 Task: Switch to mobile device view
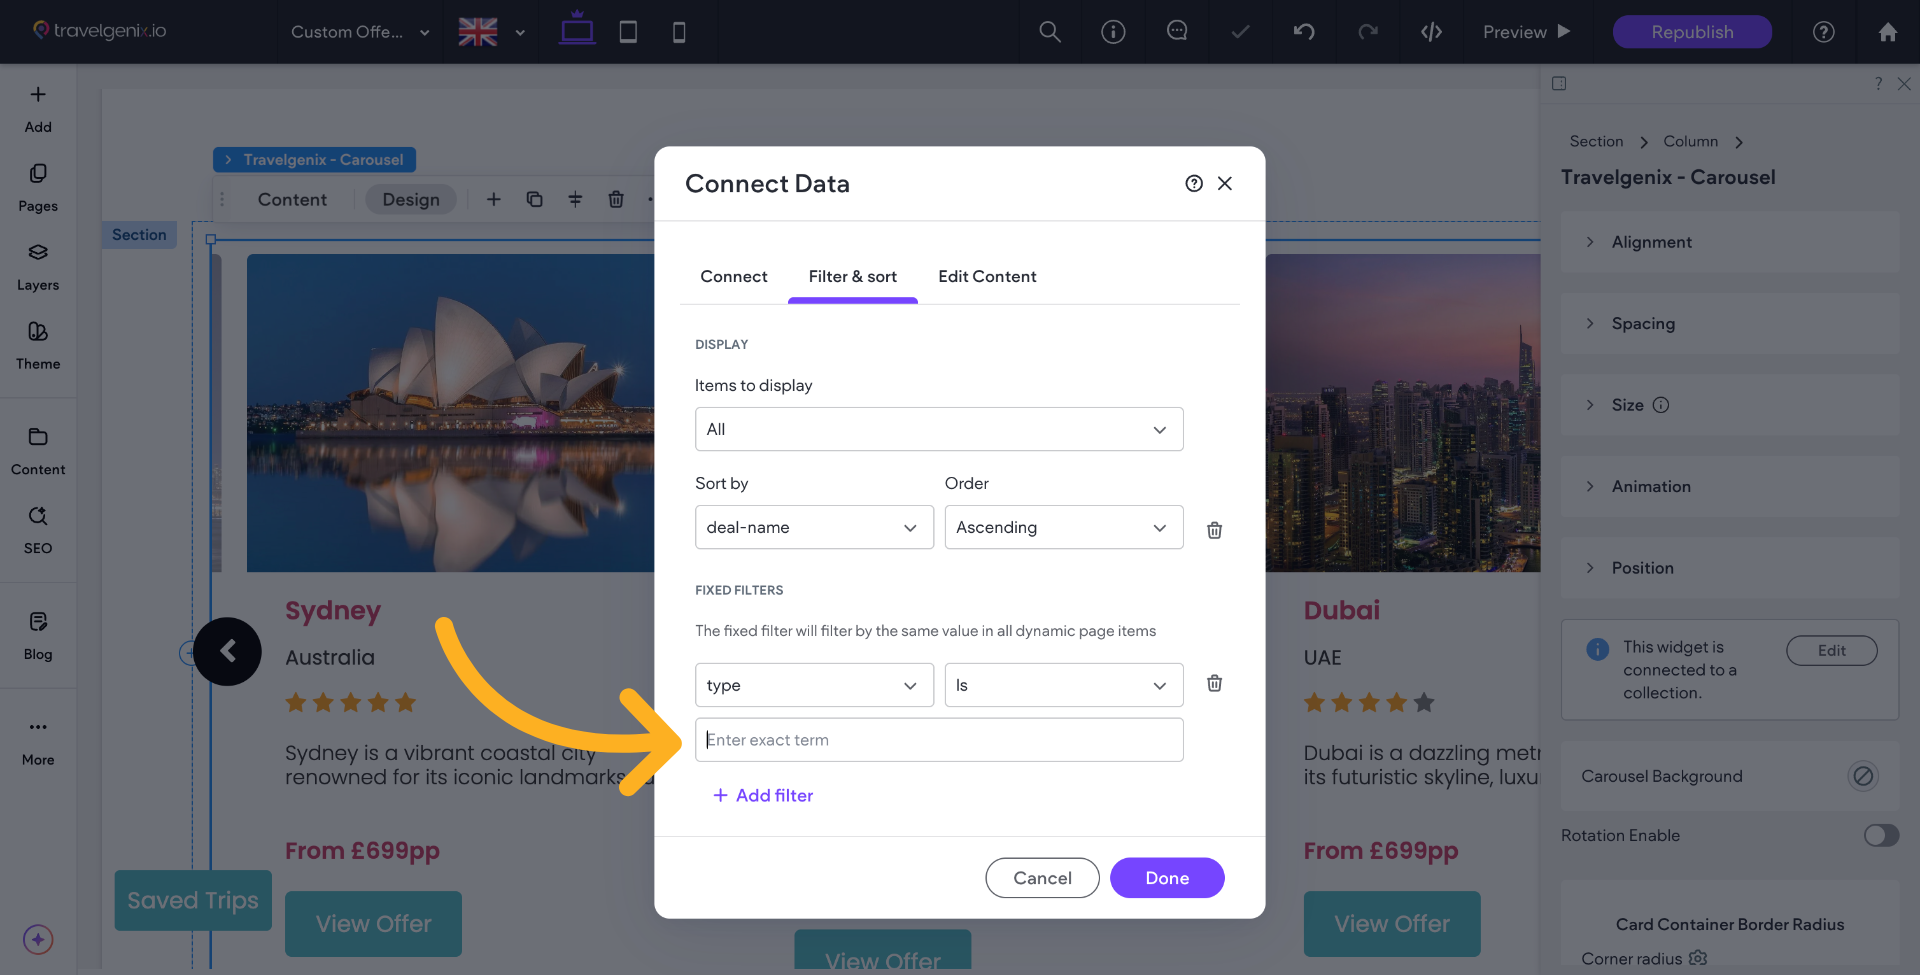pos(679,32)
